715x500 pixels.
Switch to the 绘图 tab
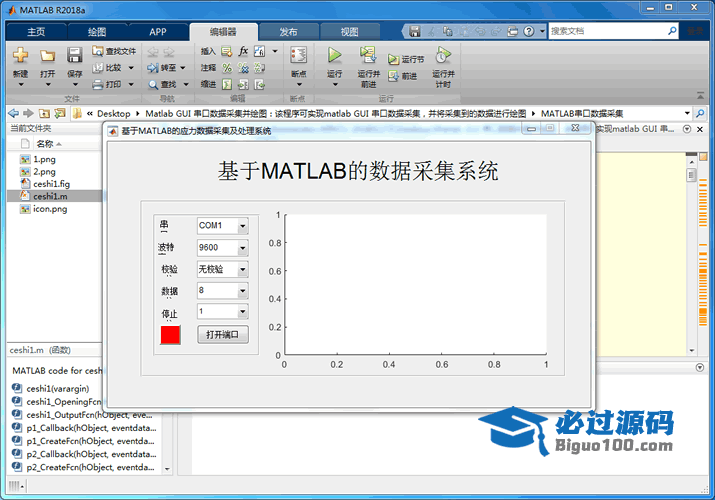pos(97,31)
